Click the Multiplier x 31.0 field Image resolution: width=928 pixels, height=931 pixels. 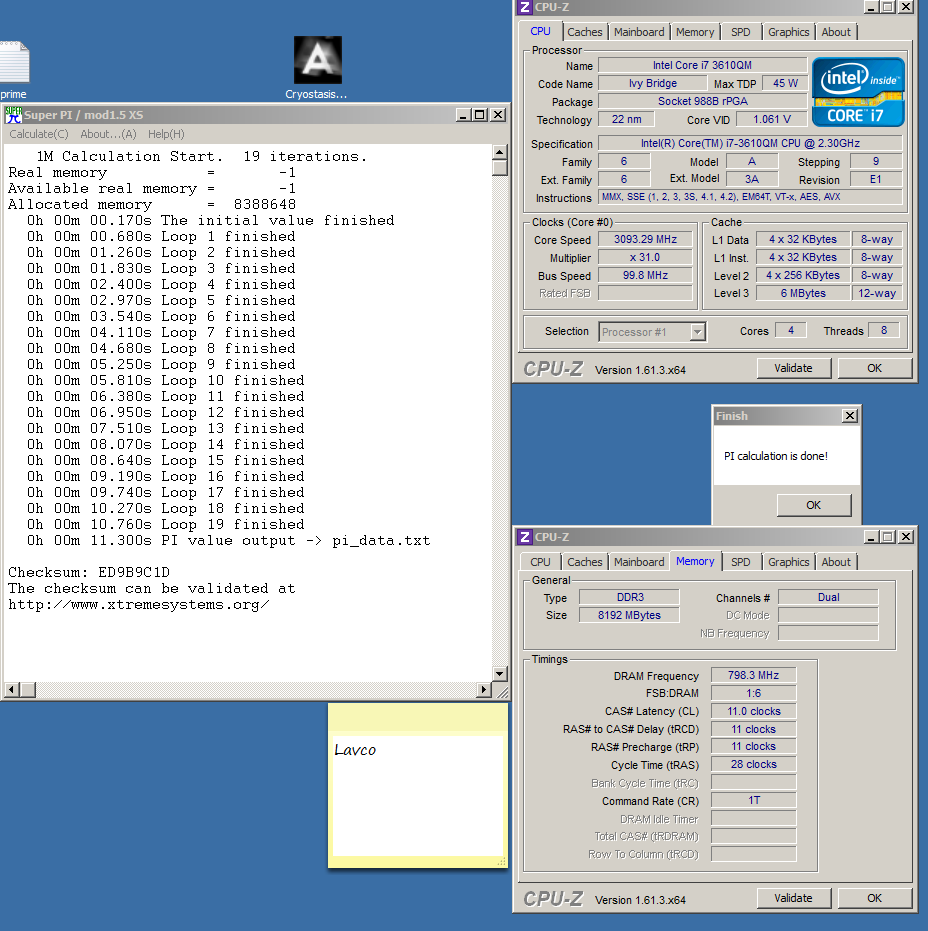pos(645,257)
